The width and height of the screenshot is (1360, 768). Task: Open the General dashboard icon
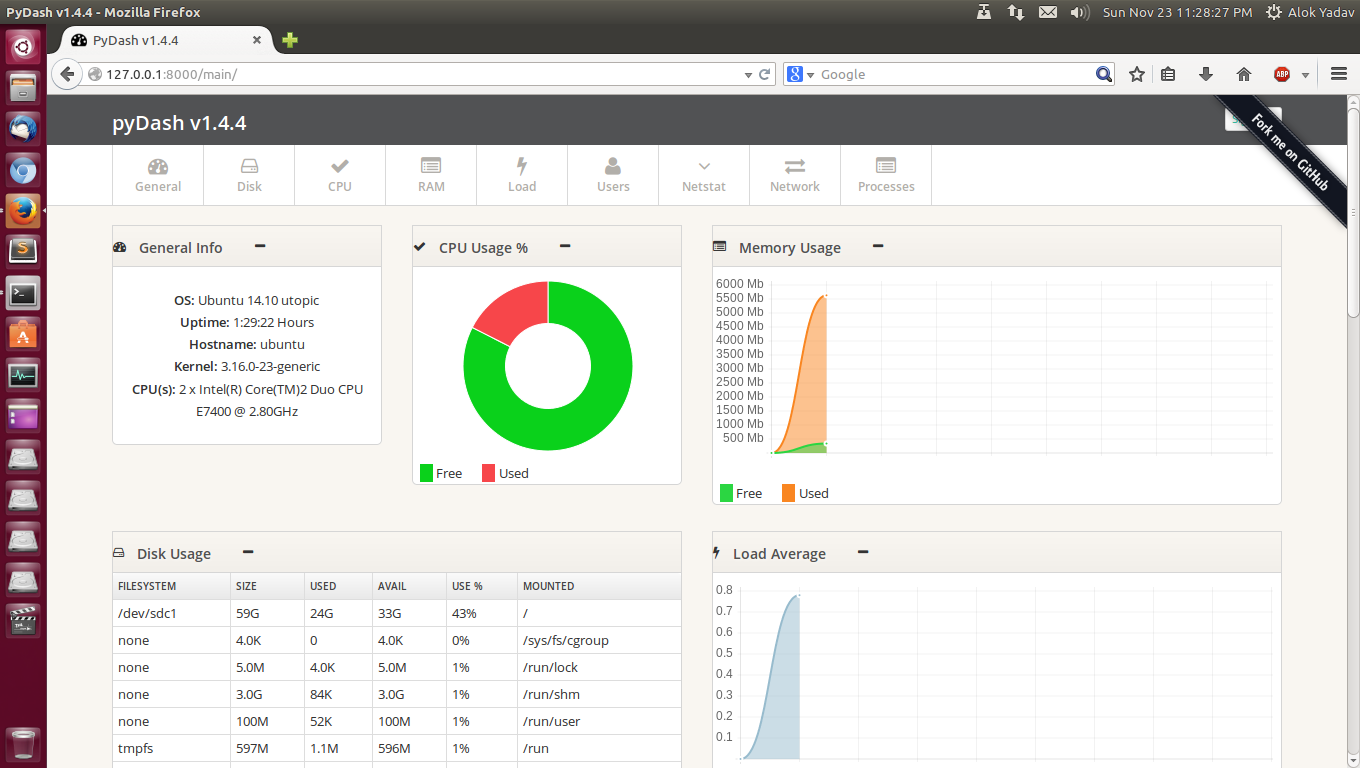(x=158, y=167)
